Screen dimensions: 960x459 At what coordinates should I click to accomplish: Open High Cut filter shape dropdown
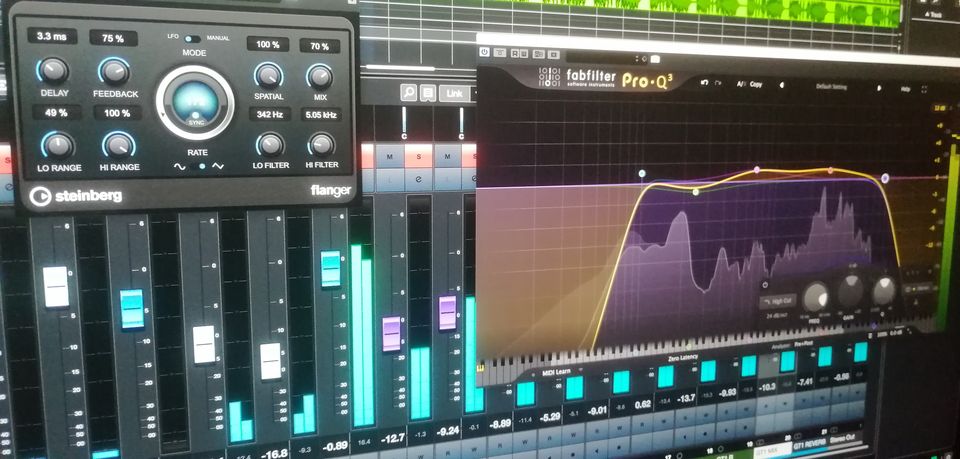click(778, 300)
